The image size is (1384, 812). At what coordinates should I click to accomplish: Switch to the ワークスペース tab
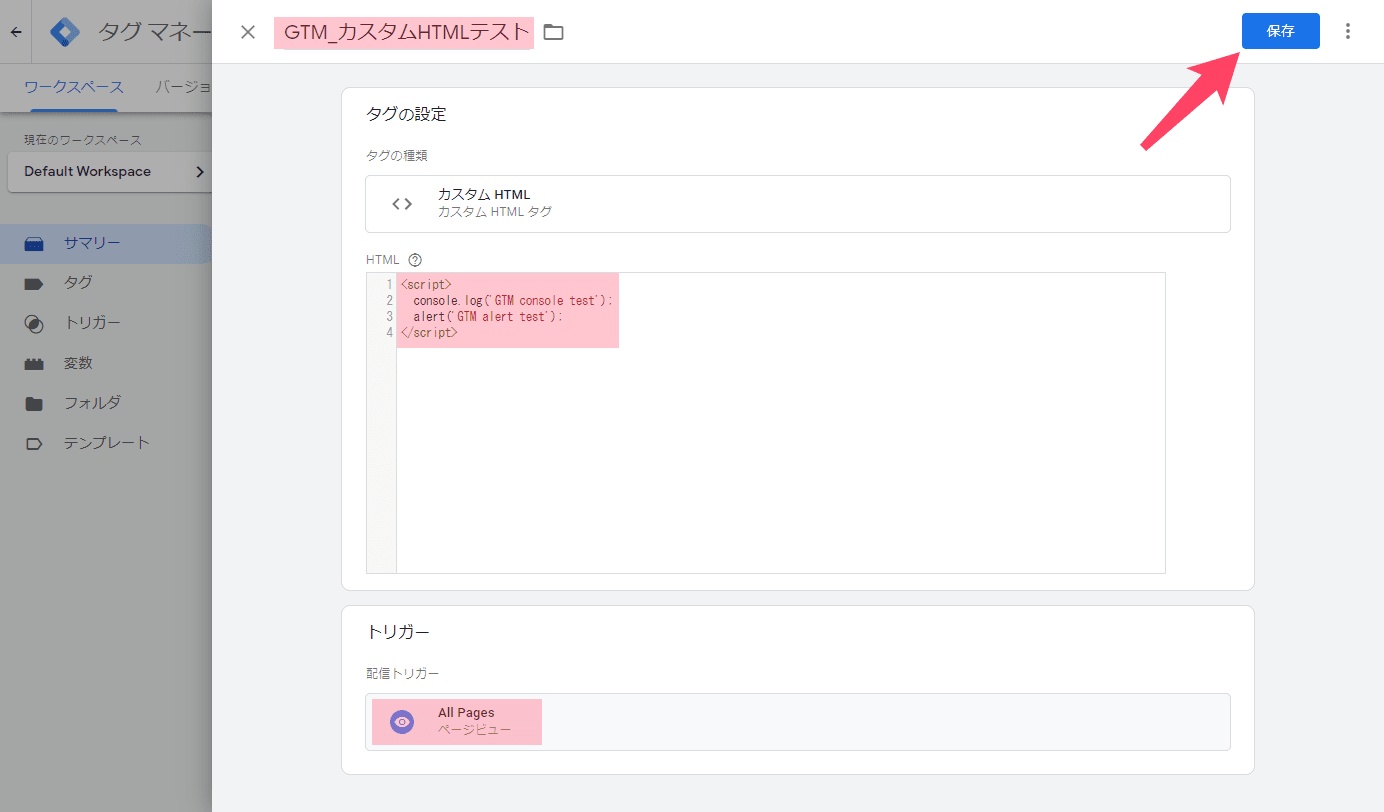click(74, 87)
